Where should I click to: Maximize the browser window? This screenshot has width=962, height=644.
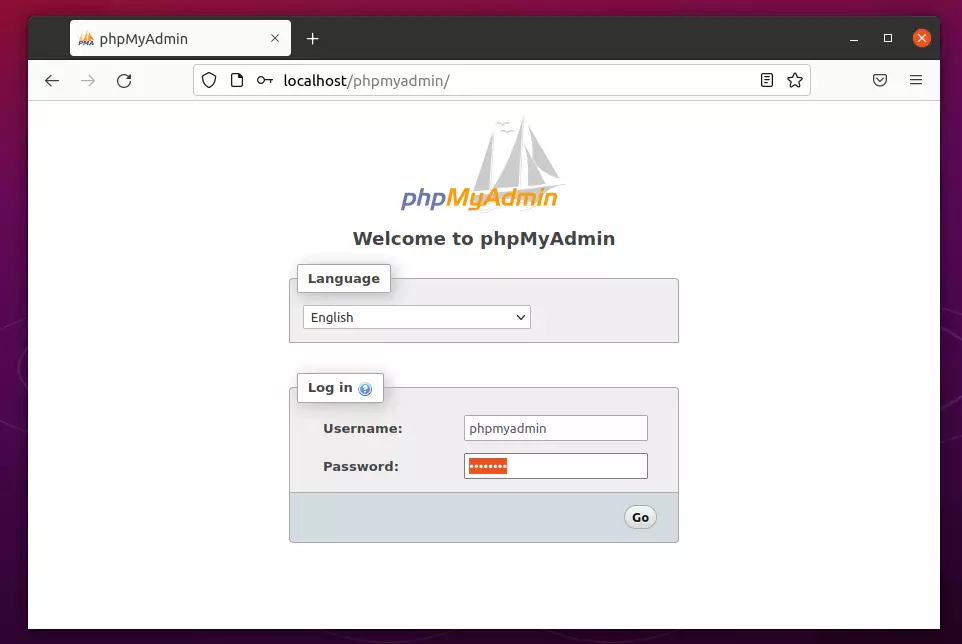pos(888,38)
